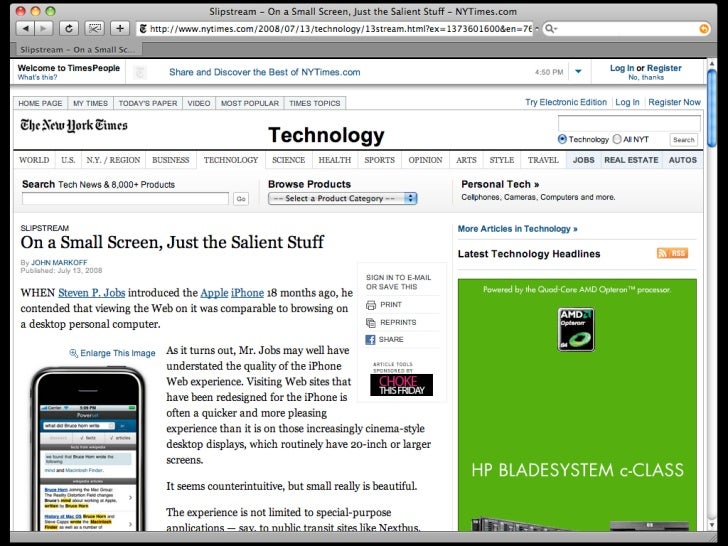Follow the Apple link in the article
This screenshot has height=546, width=728.
(214, 293)
